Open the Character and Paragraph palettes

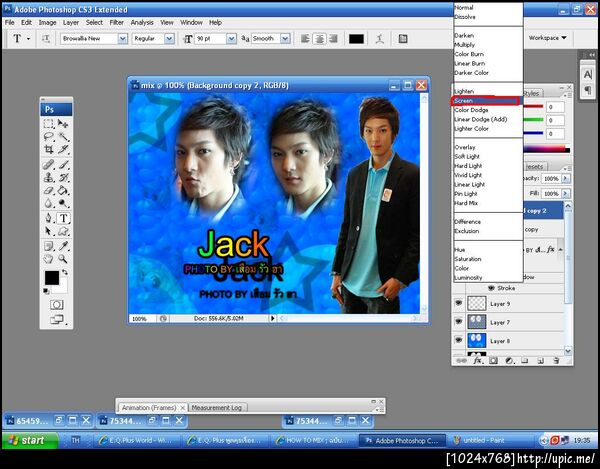click(x=403, y=39)
